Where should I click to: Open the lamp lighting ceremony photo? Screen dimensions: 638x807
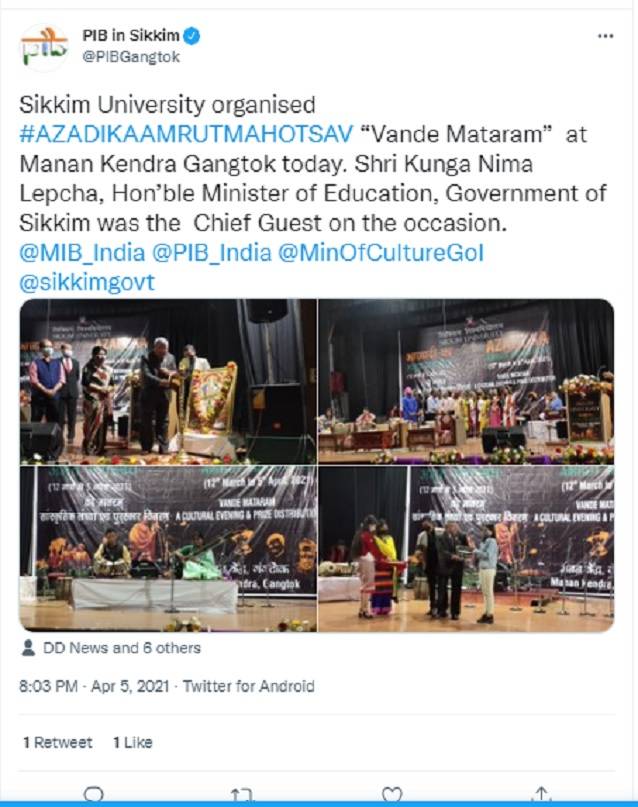click(x=168, y=381)
